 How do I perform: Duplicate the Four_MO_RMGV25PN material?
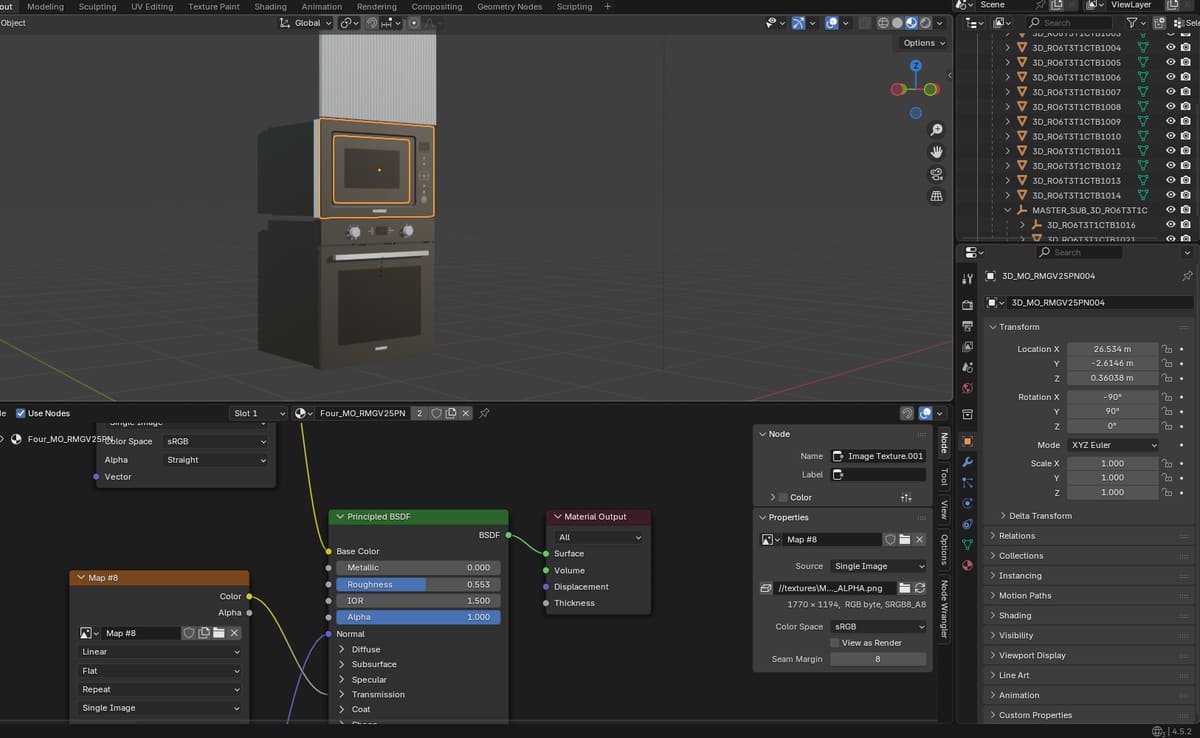coord(450,413)
